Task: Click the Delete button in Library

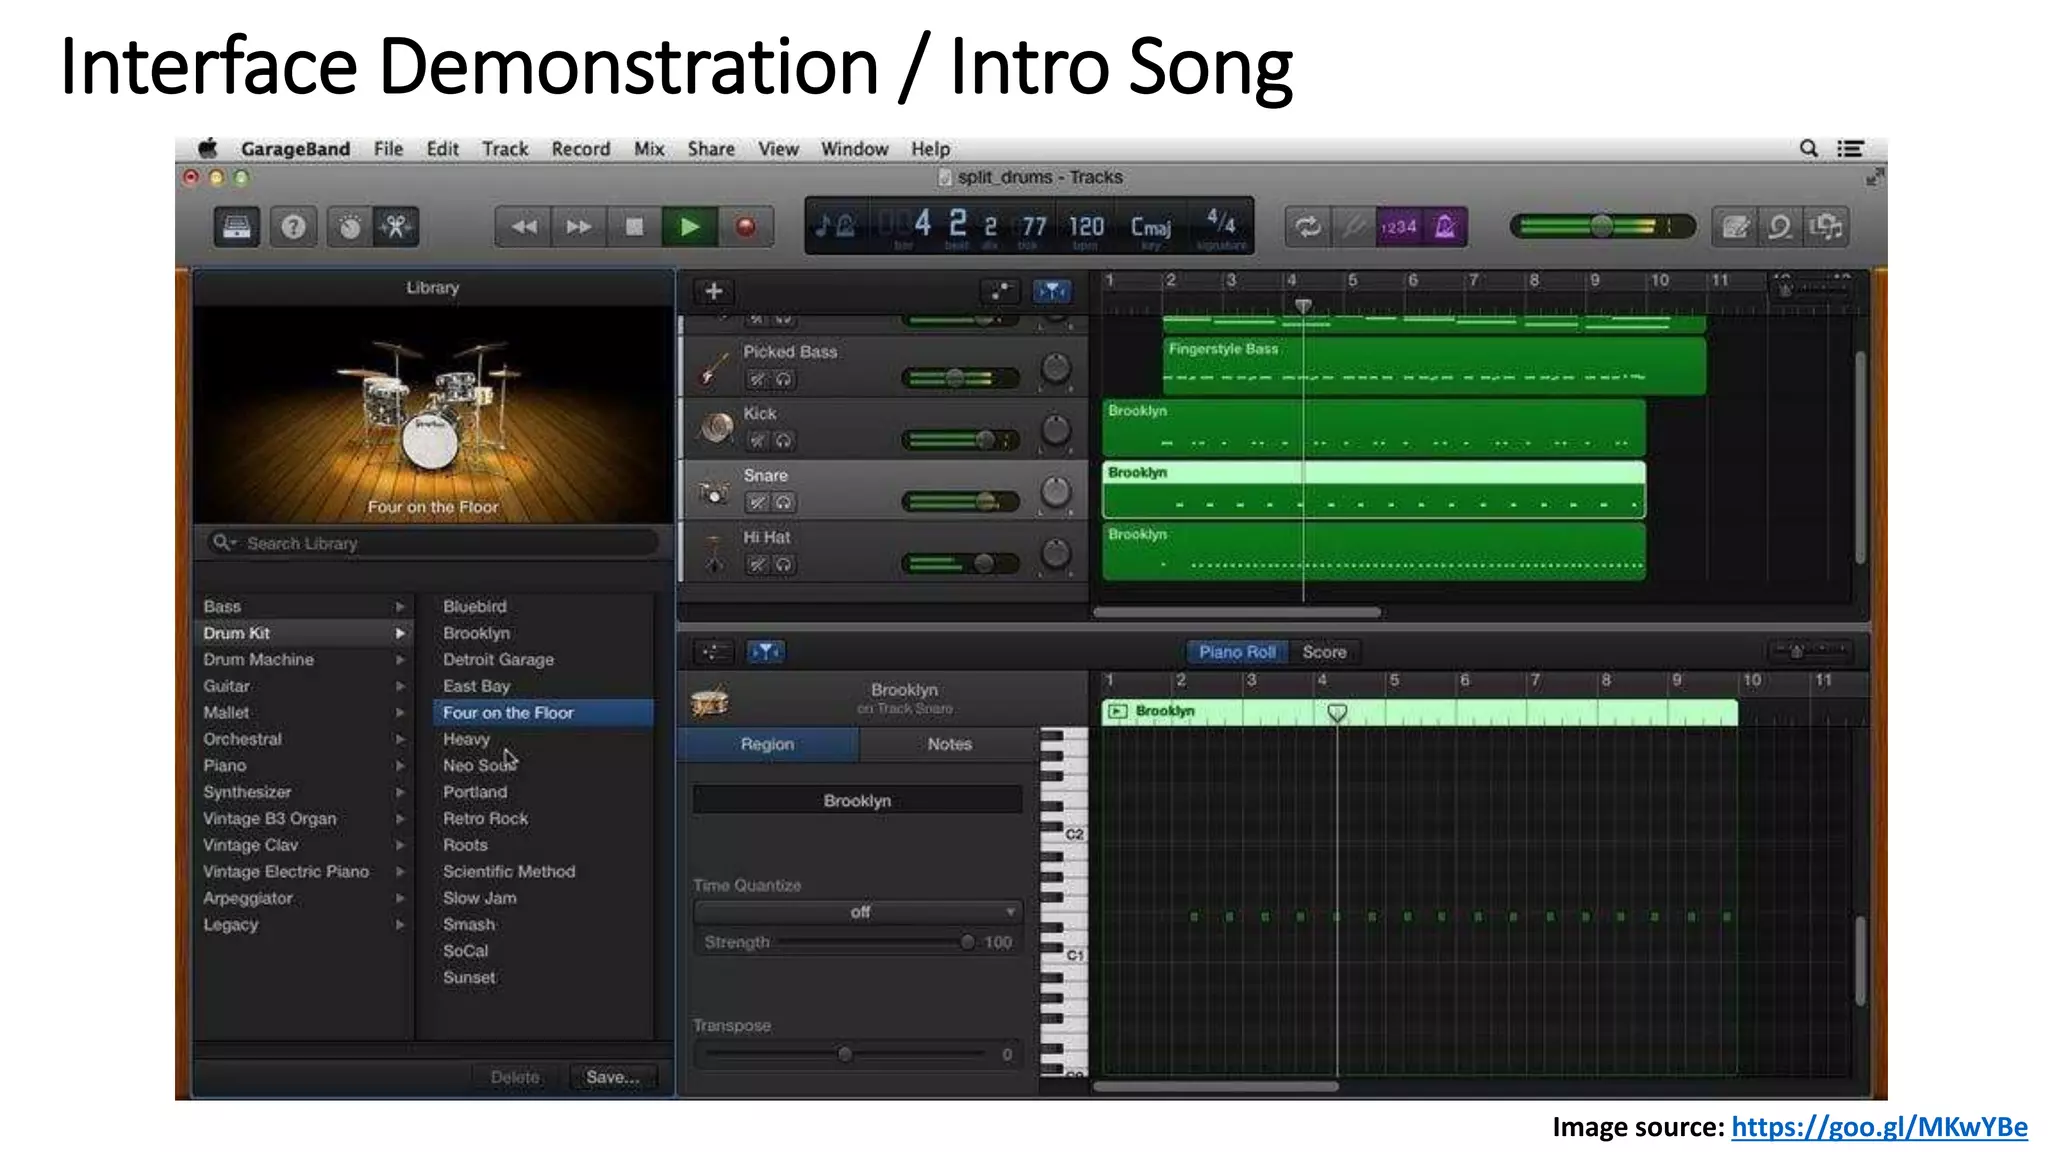Action: tap(515, 1077)
